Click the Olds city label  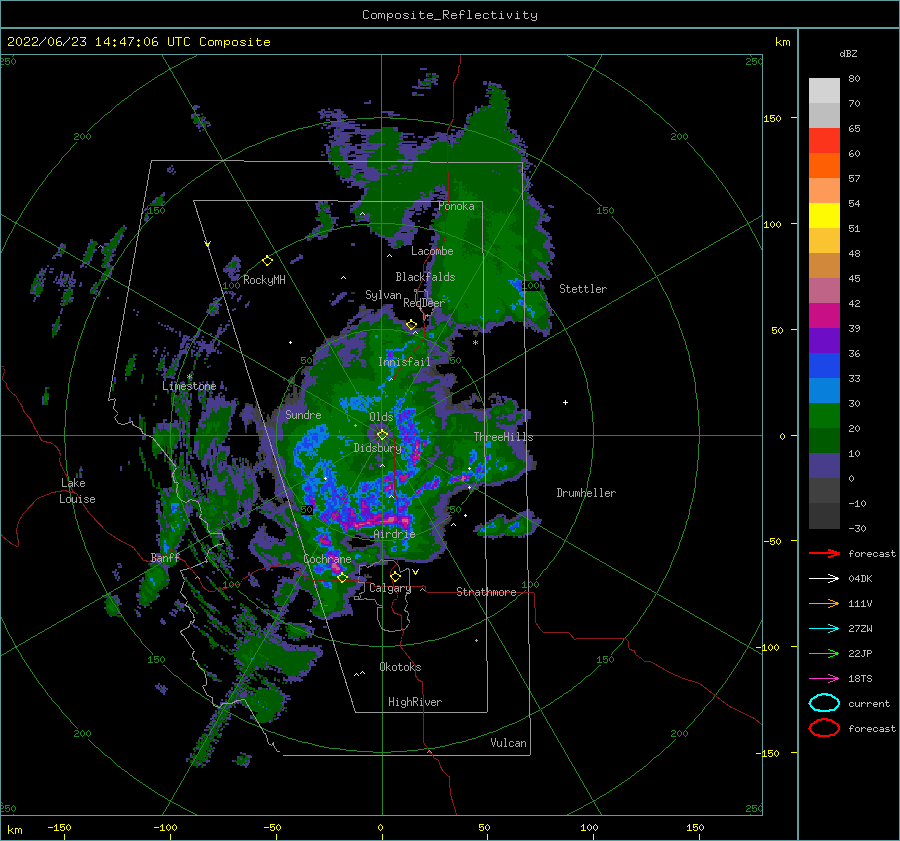click(x=381, y=417)
